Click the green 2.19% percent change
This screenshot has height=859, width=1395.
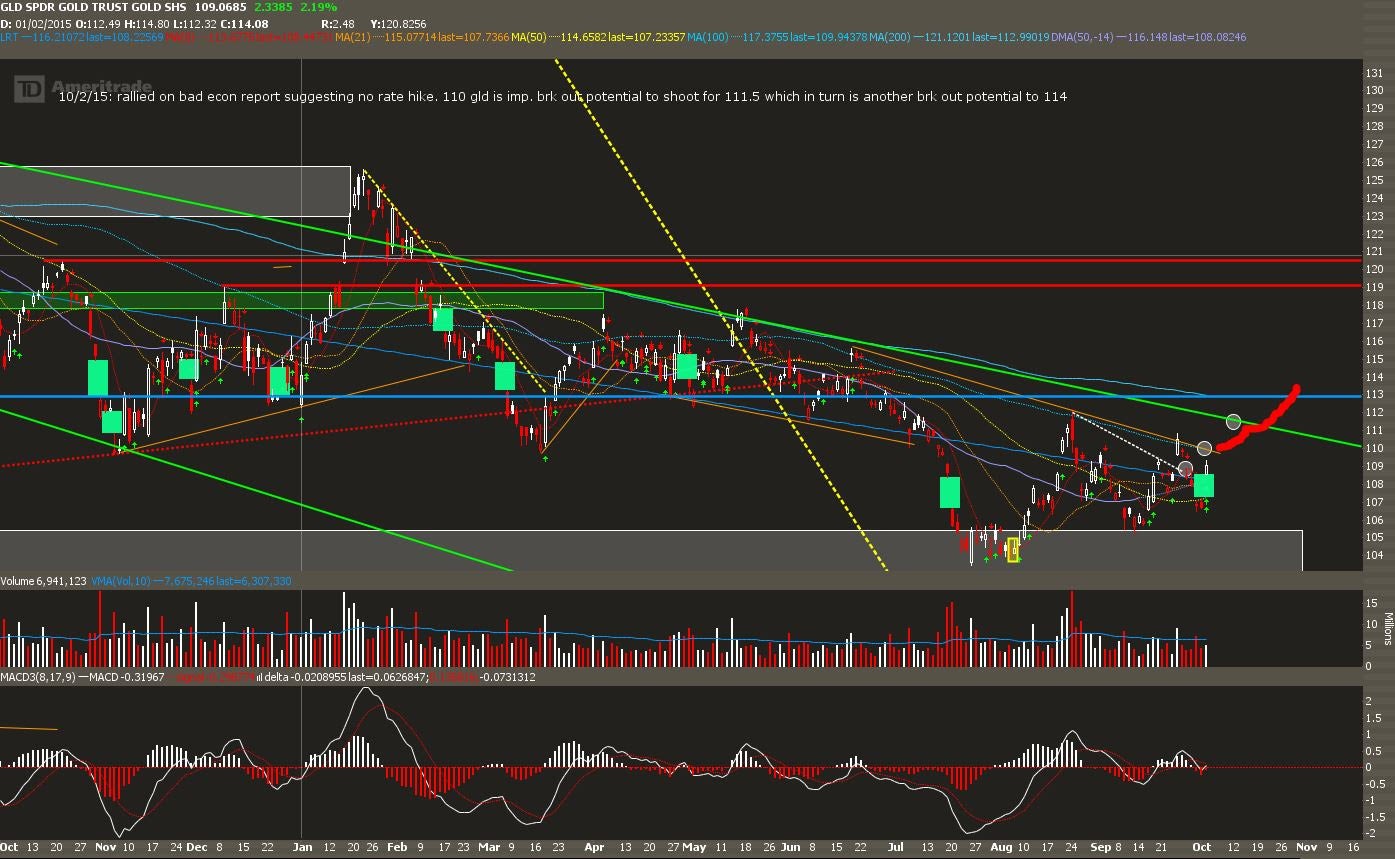point(318,7)
